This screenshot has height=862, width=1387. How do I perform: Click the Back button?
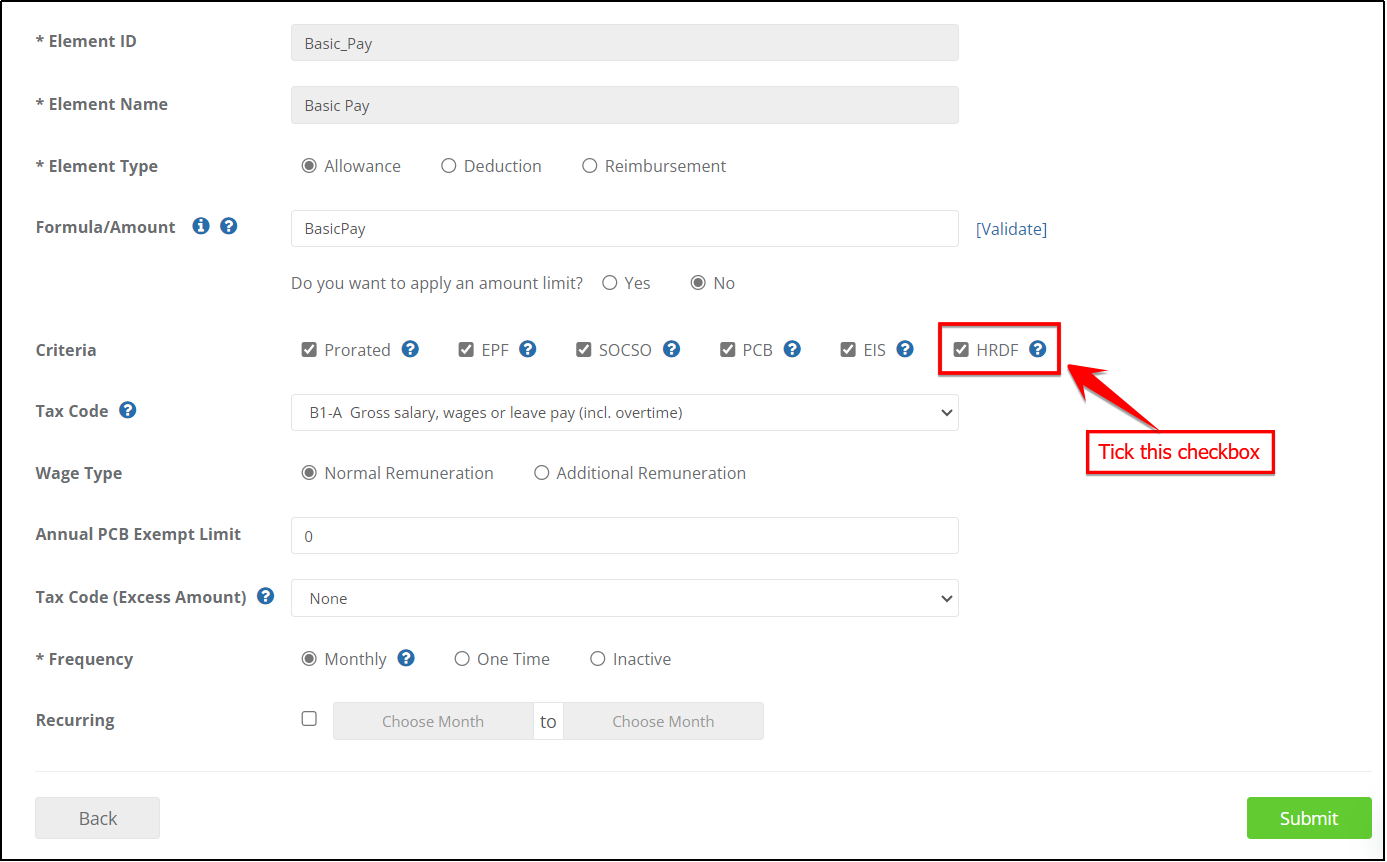pyautogui.click(x=98, y=818)
